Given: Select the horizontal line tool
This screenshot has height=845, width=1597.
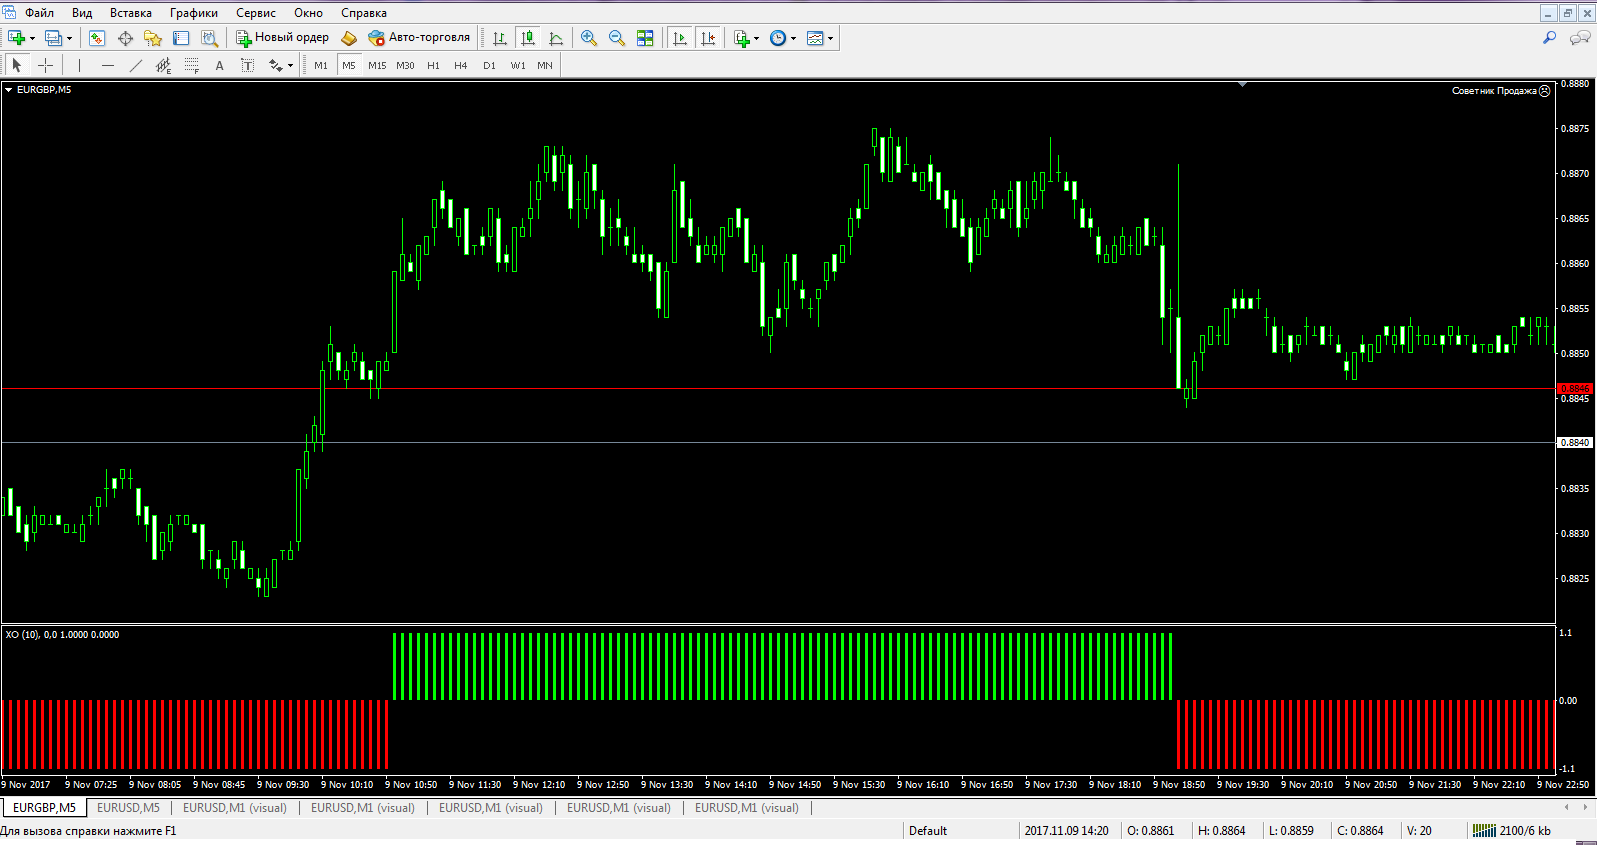Looking at the screenshot, I should [x=107, y=65].
